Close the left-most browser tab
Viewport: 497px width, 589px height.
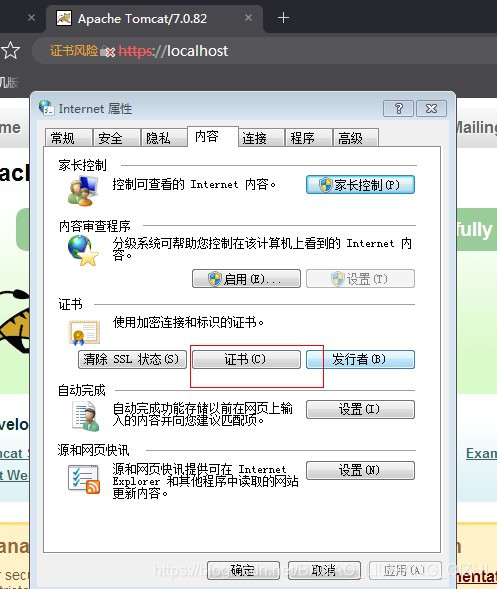coord(32,18)
